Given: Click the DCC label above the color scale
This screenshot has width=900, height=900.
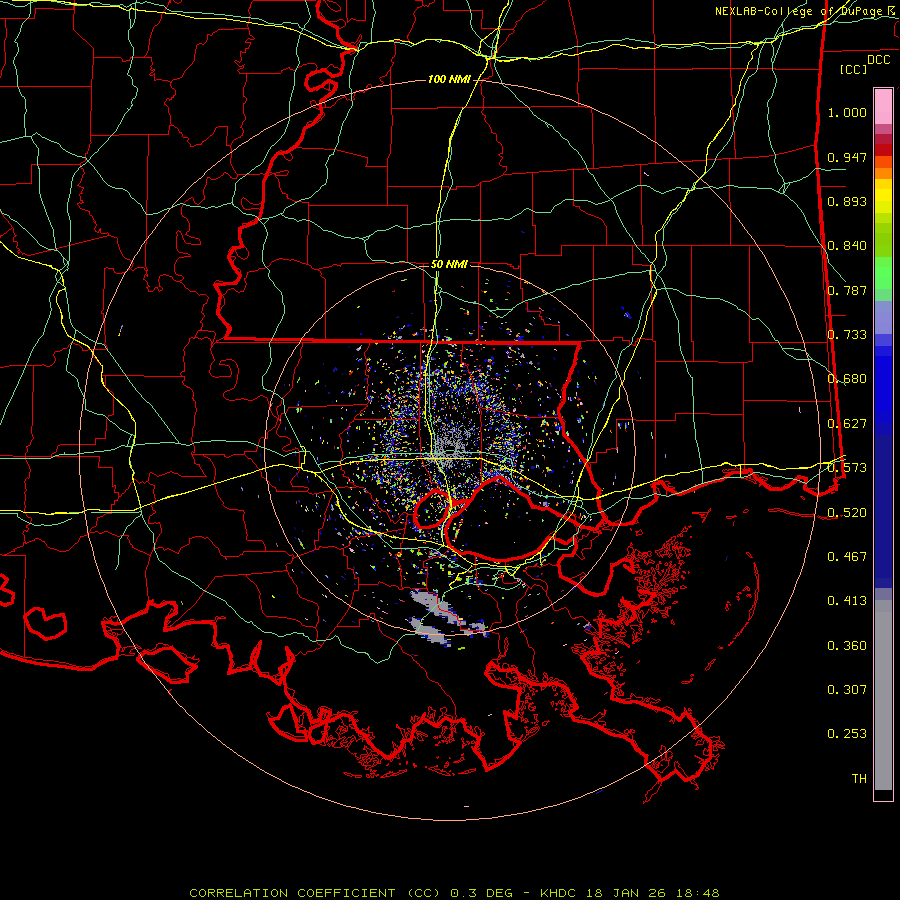Looking at the screenshot, I should [x=878, y=60].
